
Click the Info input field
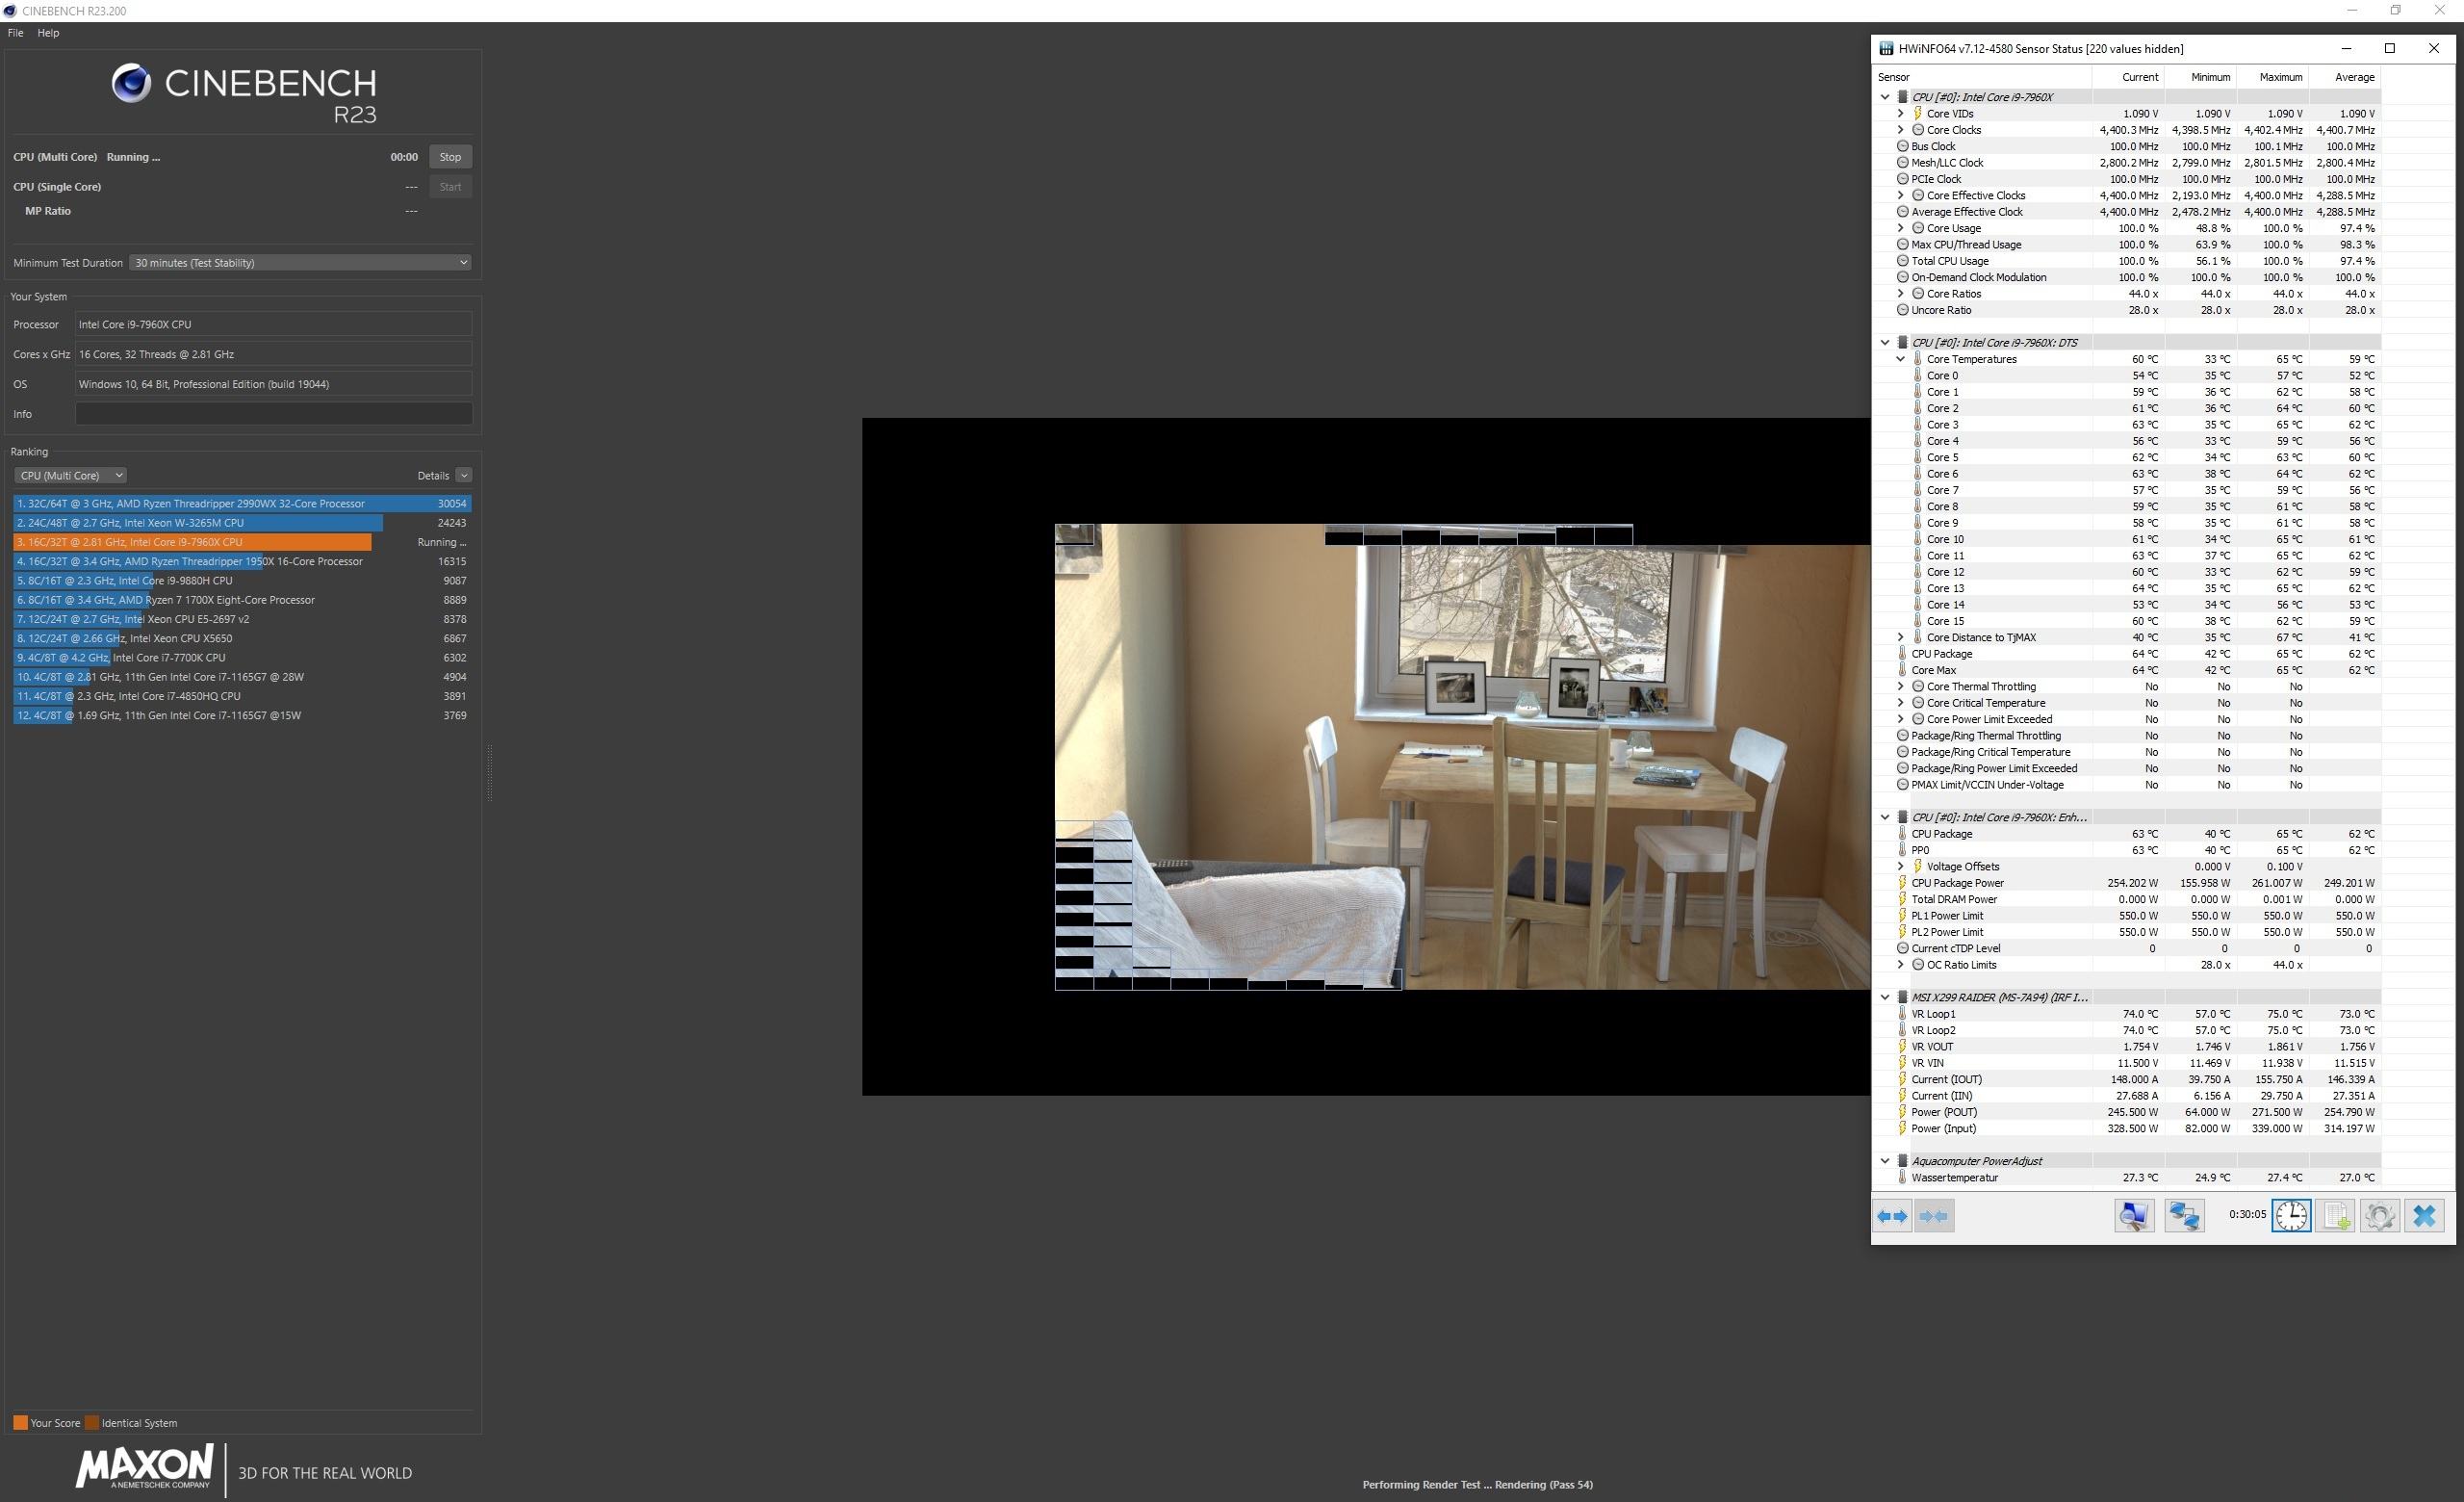273,414
